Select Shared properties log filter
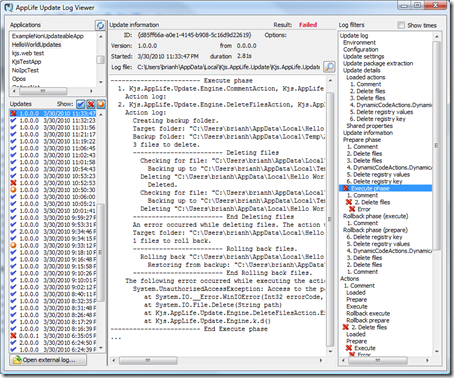 [x=369, y=126]
